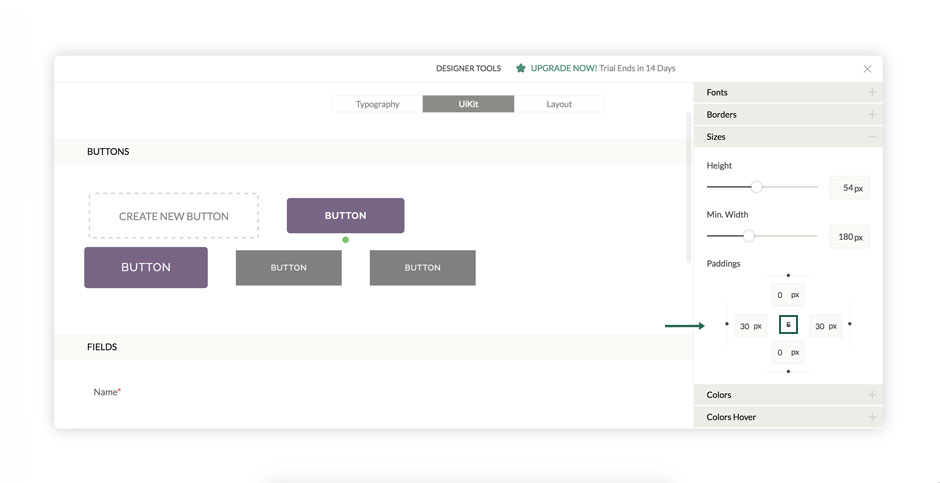940x483 pixels.
Task: Close the Designer Tools window
Action: (x=867, y=69)
